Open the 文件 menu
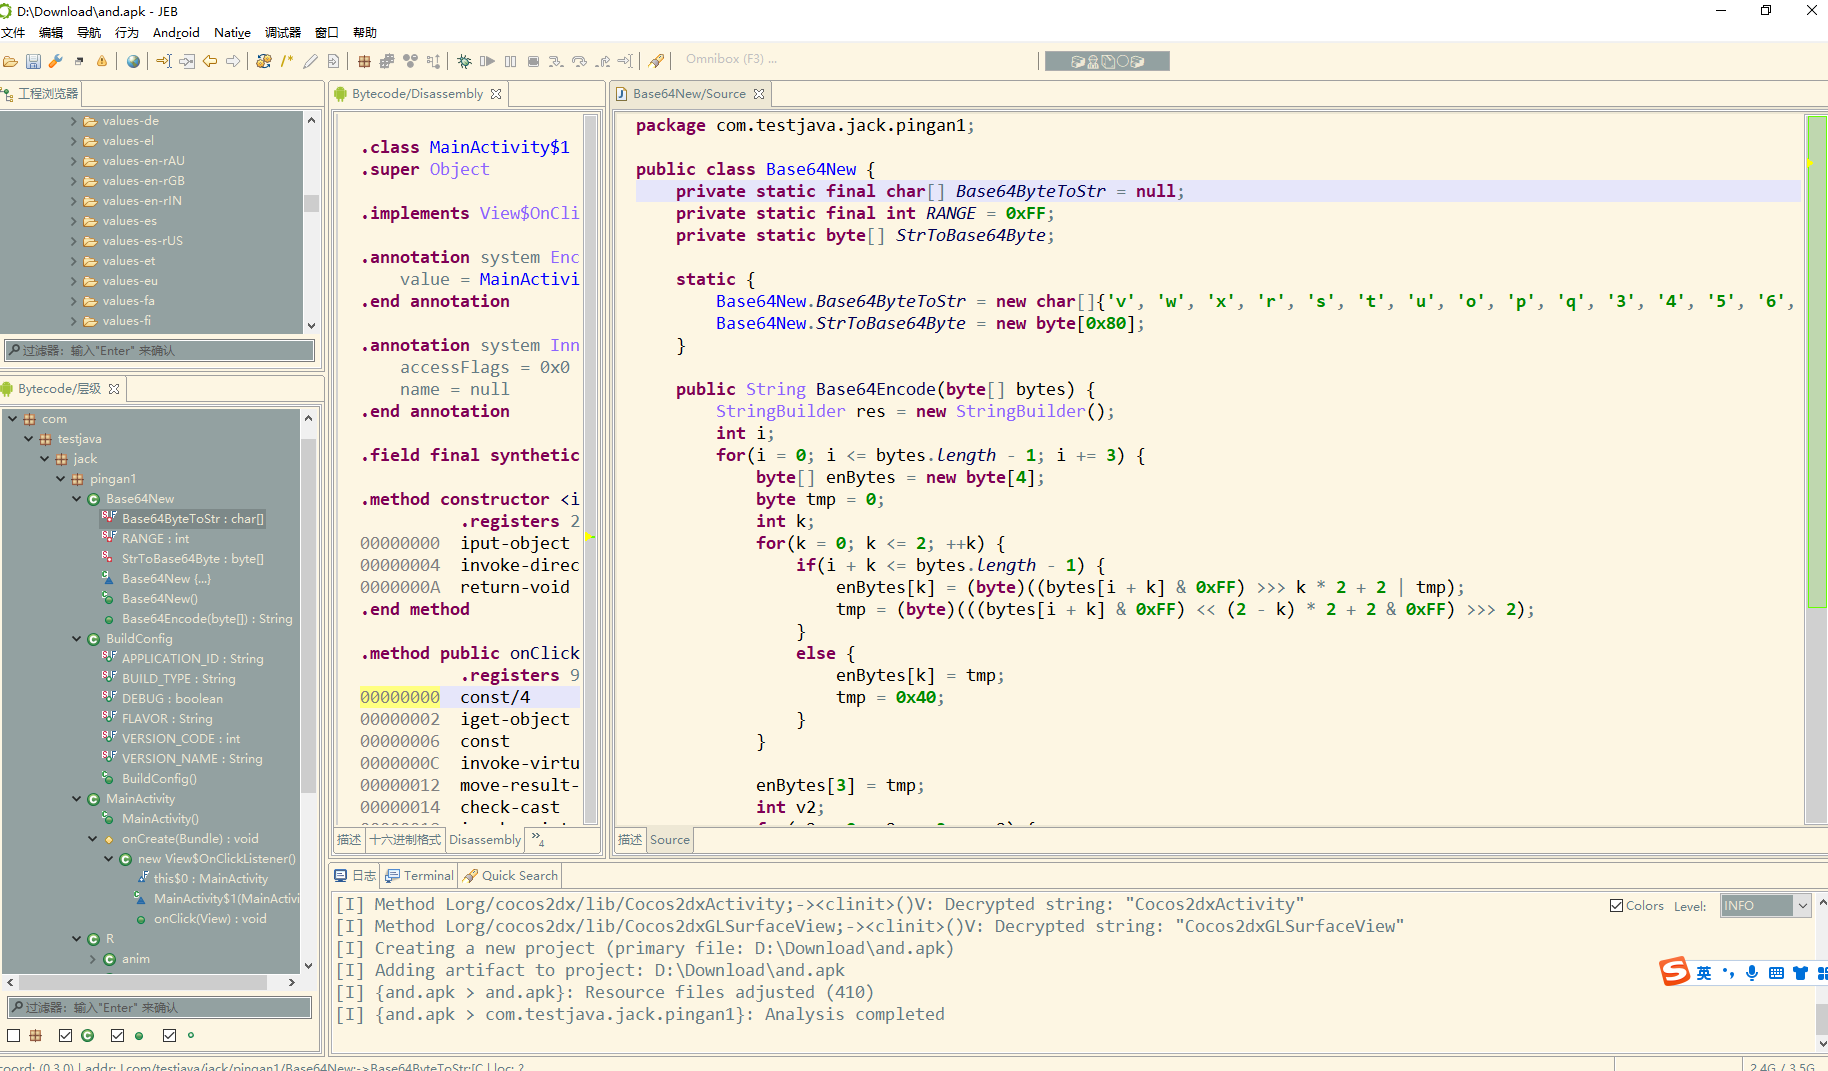Screen dimensions: 1828x1071 coord(14,33)
